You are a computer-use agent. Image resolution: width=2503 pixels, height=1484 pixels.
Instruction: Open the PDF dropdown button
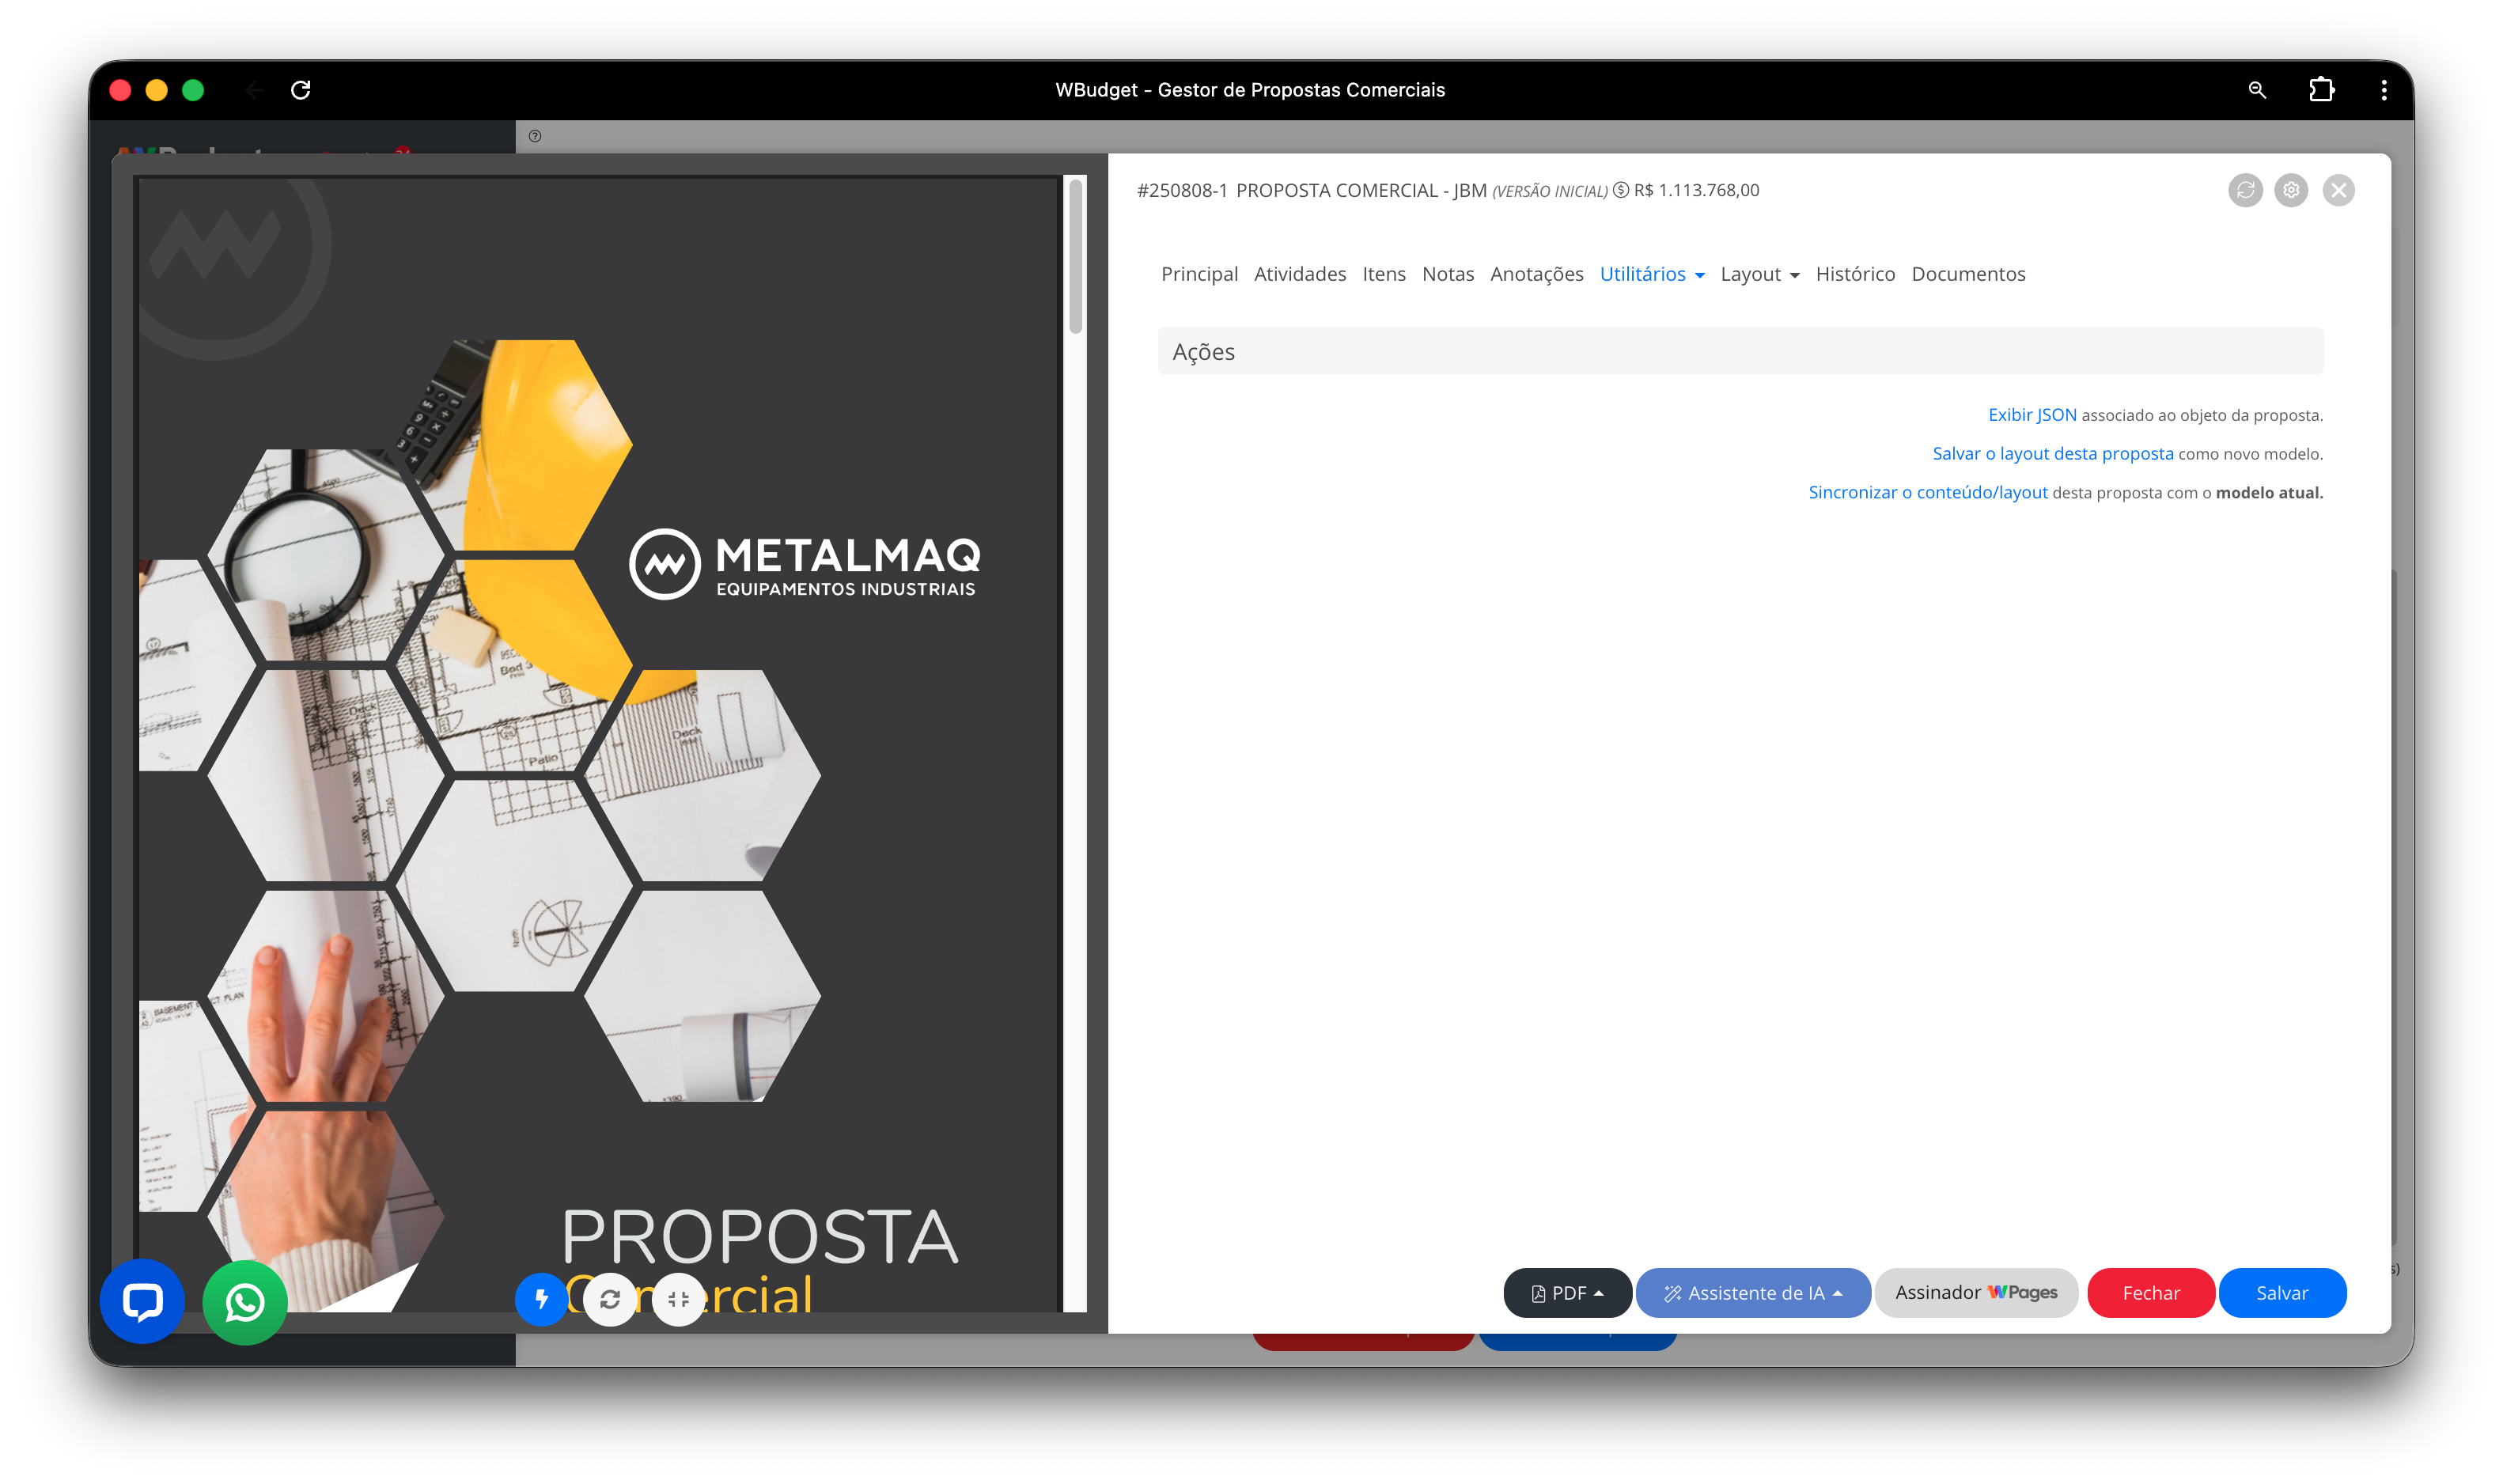1567,1293
